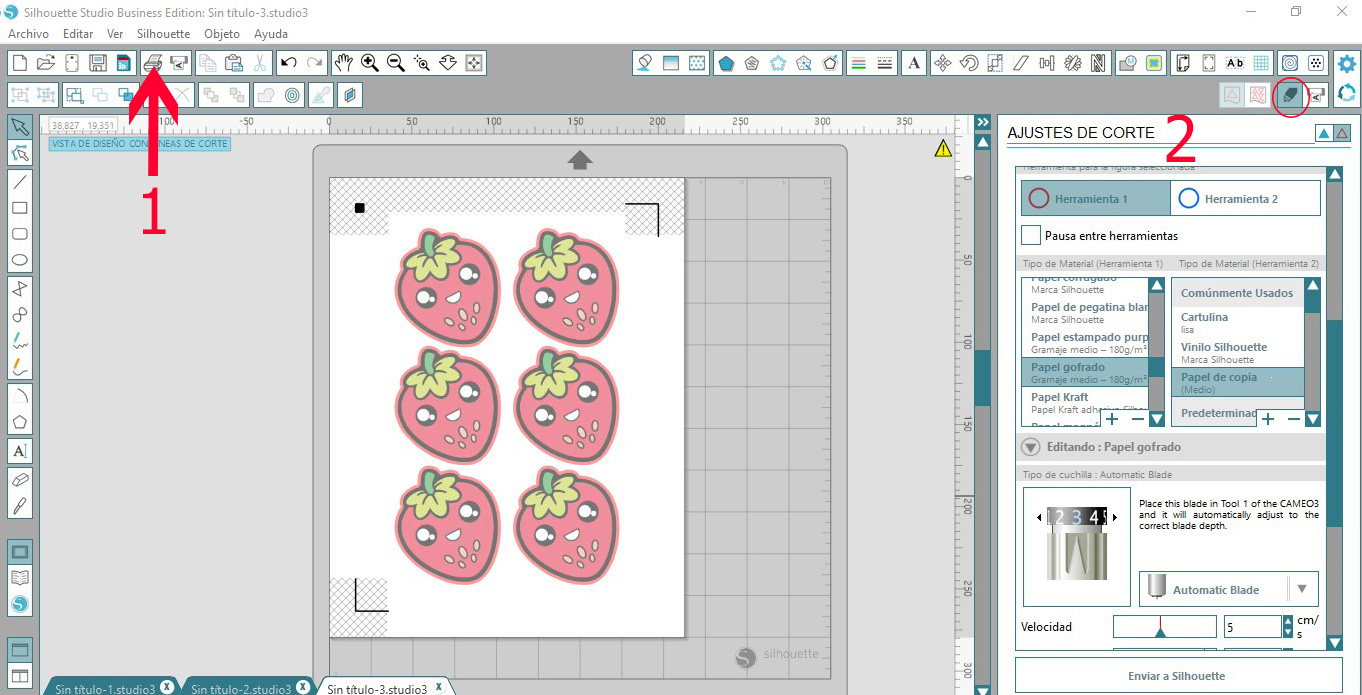Zoom in with the plus magnifier

click(370, 63)
